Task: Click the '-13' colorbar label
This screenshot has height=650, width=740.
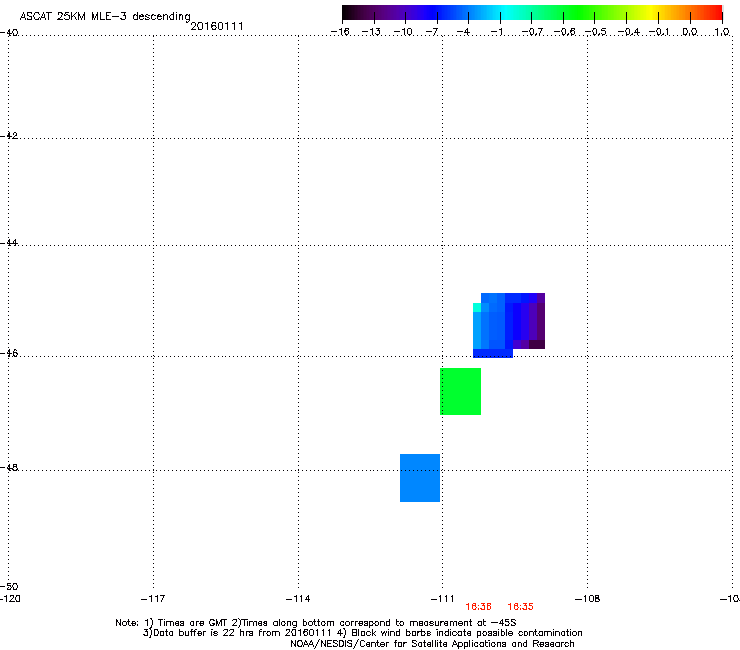Action: [371, 32]
